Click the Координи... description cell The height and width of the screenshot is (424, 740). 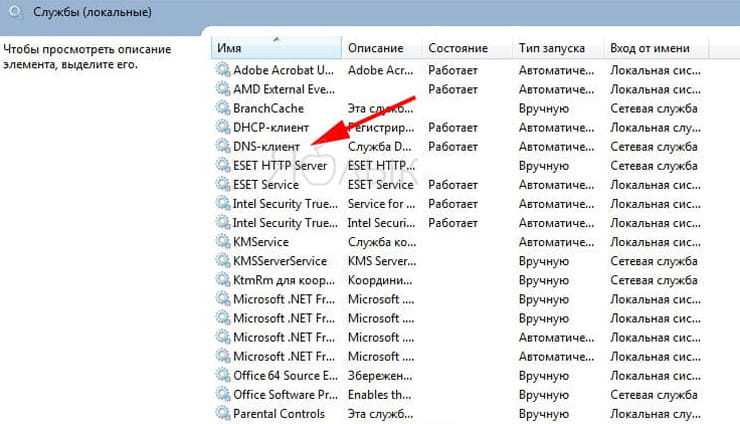[380, 280]
